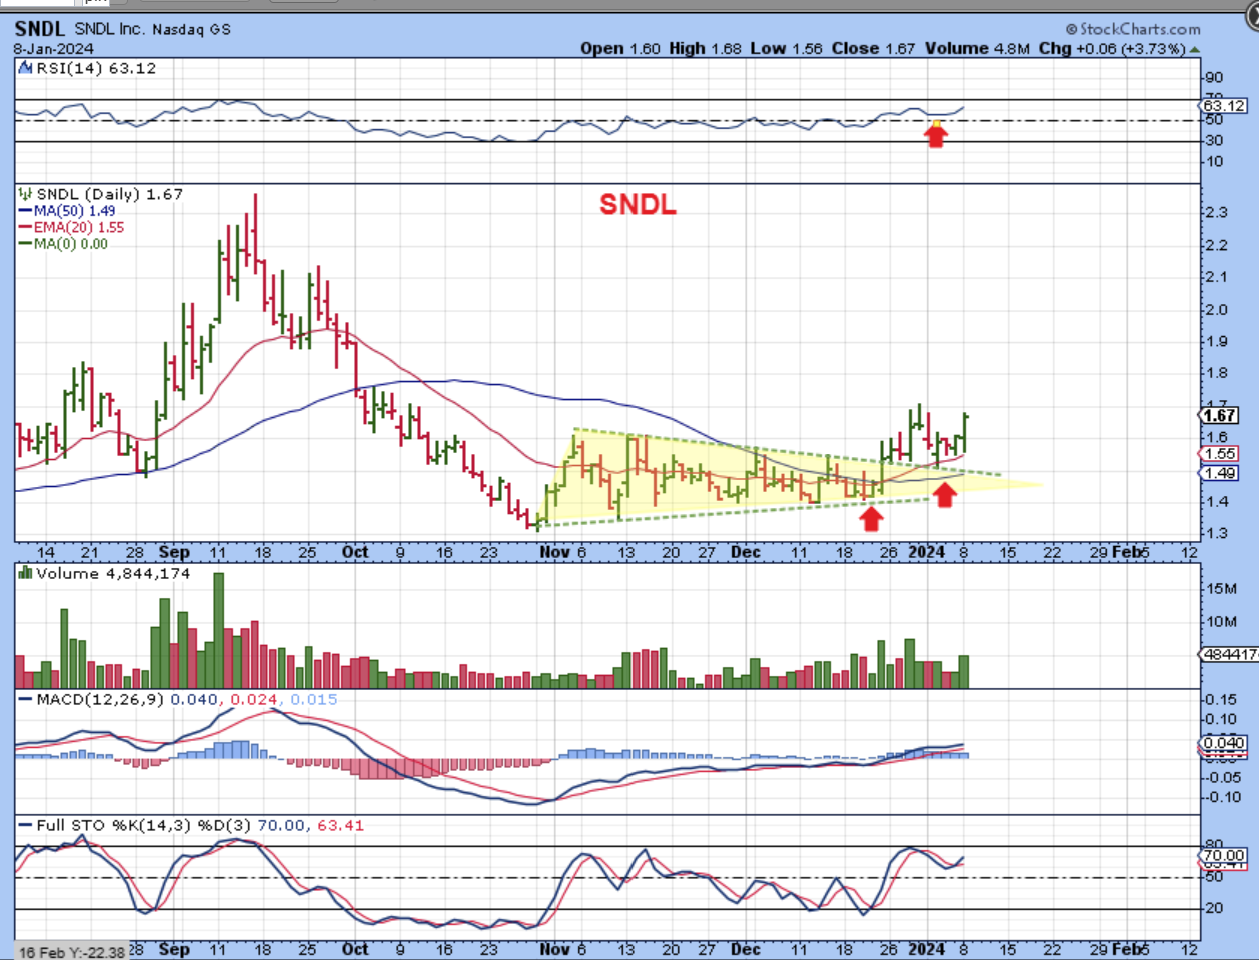Click the 'SNDL (Daily) 1.67' price legend
1260x960 pixels.
pos(109,194)
